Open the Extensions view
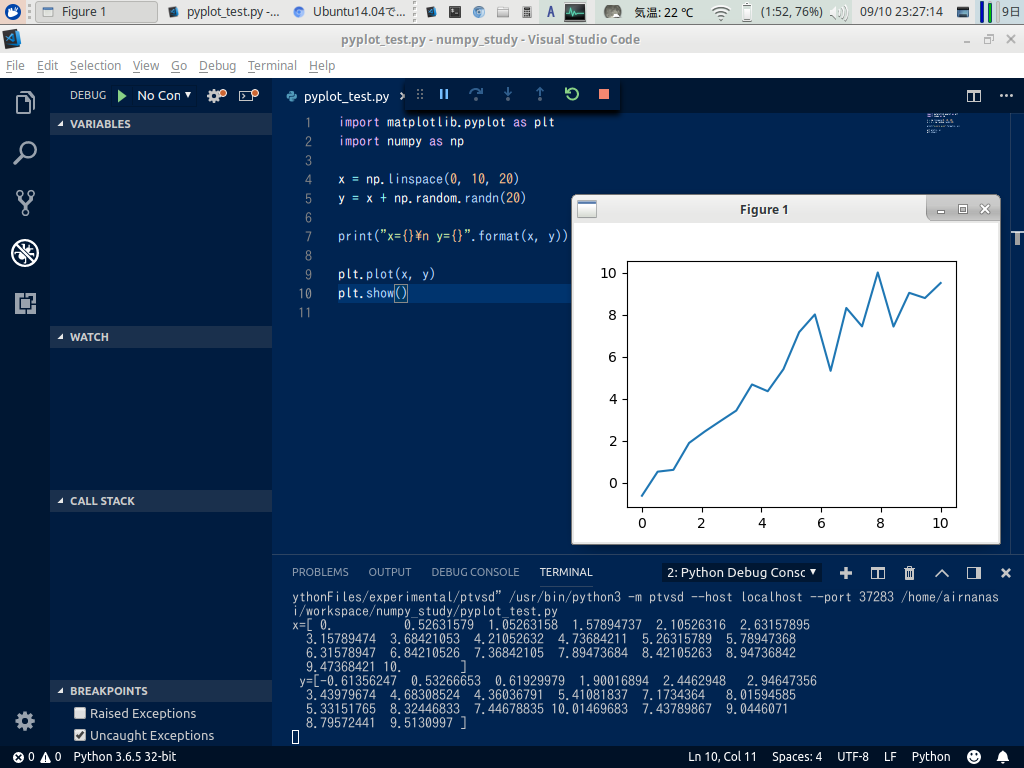The image size is (1024, 768). pyautogui.click(x=25, y=303)
